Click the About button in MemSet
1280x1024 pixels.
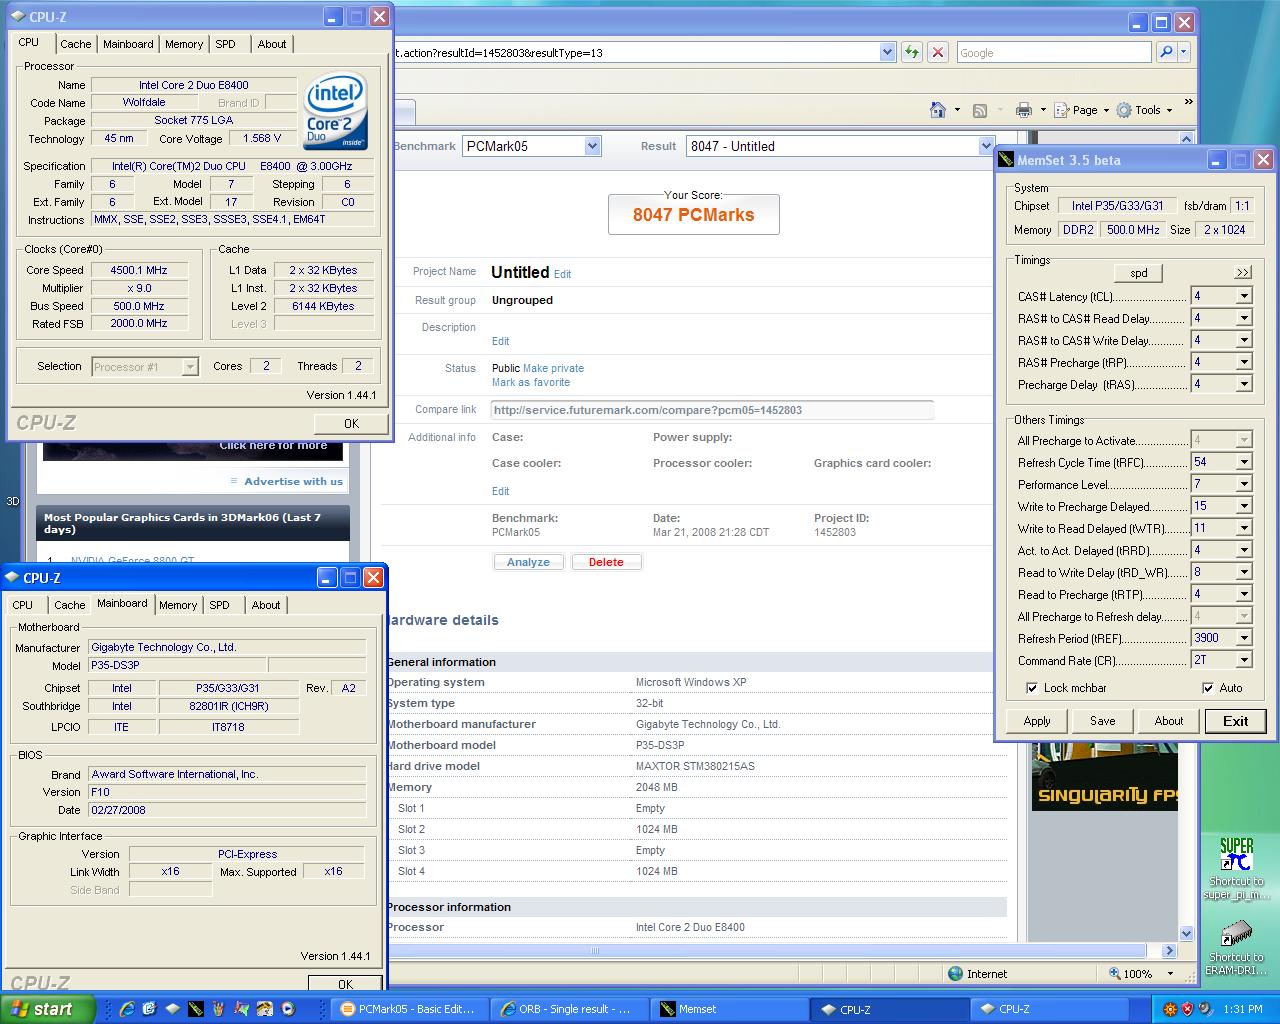coord(1169,721)
